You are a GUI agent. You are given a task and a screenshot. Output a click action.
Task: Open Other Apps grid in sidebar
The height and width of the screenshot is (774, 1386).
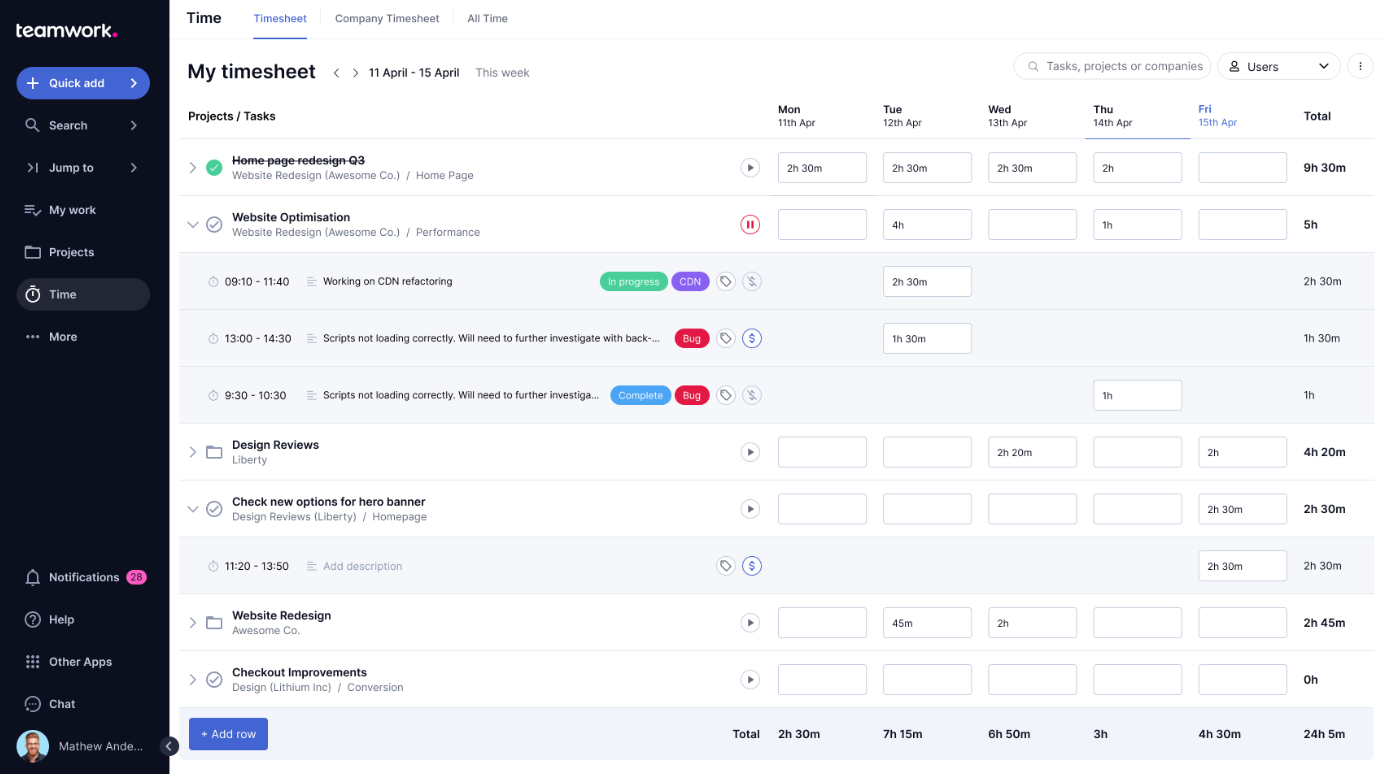[80, 662]
